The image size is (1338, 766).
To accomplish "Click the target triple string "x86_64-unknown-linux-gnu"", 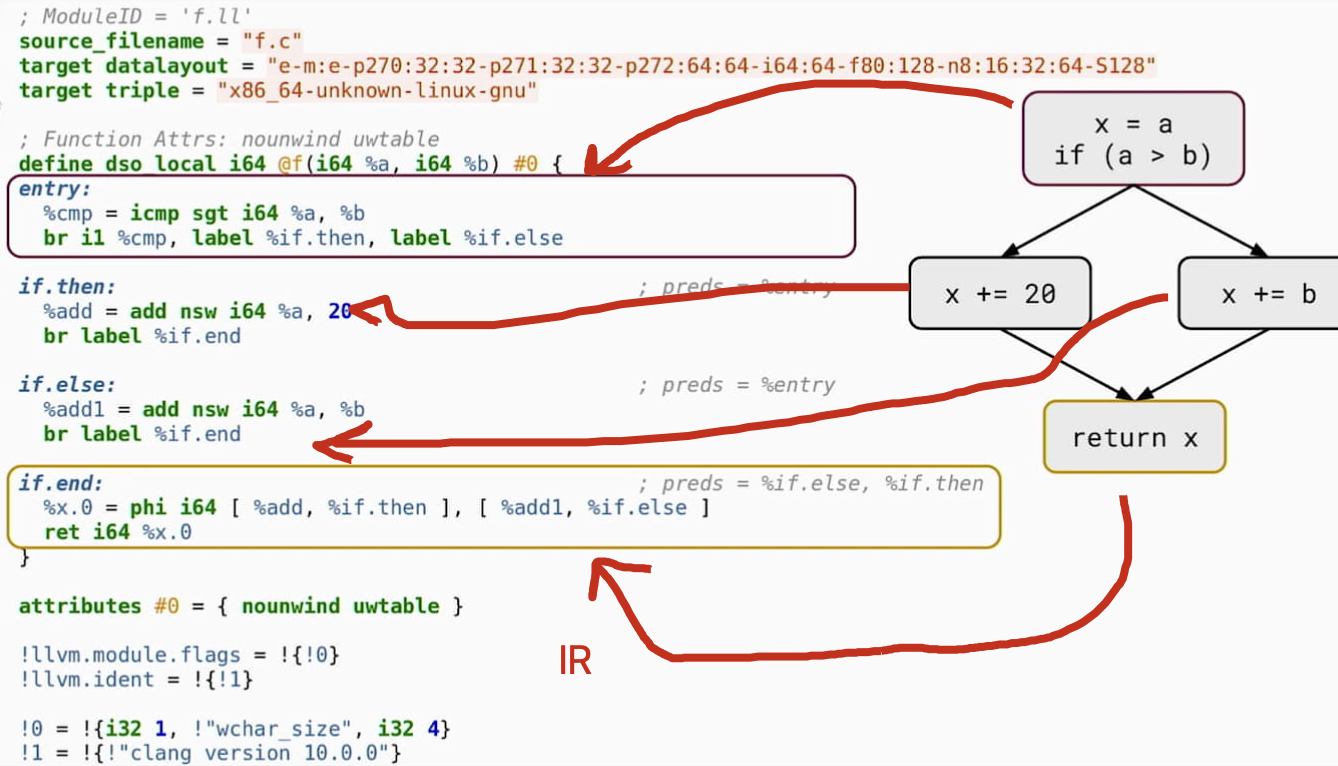I will (x=378, y=91).
